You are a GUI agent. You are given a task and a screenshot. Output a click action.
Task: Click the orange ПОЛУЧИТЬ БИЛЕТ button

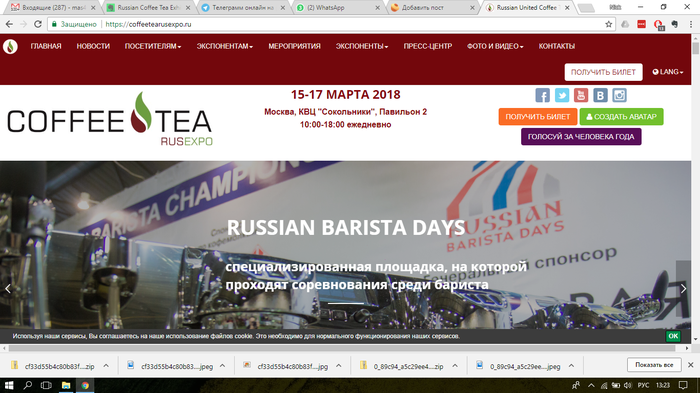pos(538,117)
